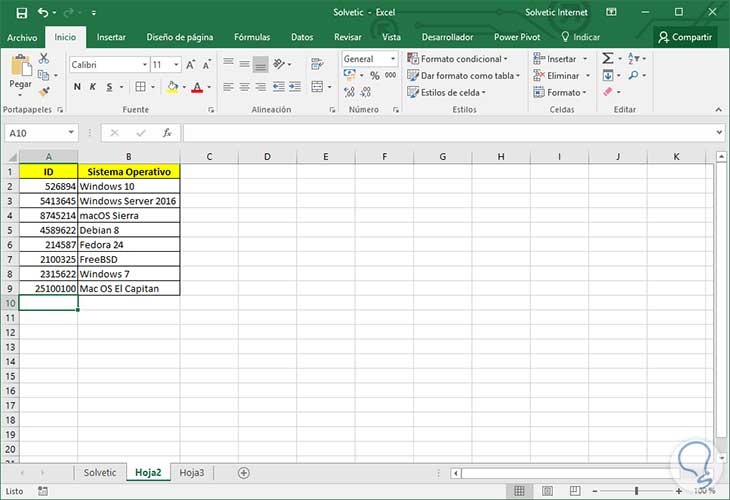Click the increase decimal icon
The width and height of the screenshot is (730, 500).
pos(349,92)
